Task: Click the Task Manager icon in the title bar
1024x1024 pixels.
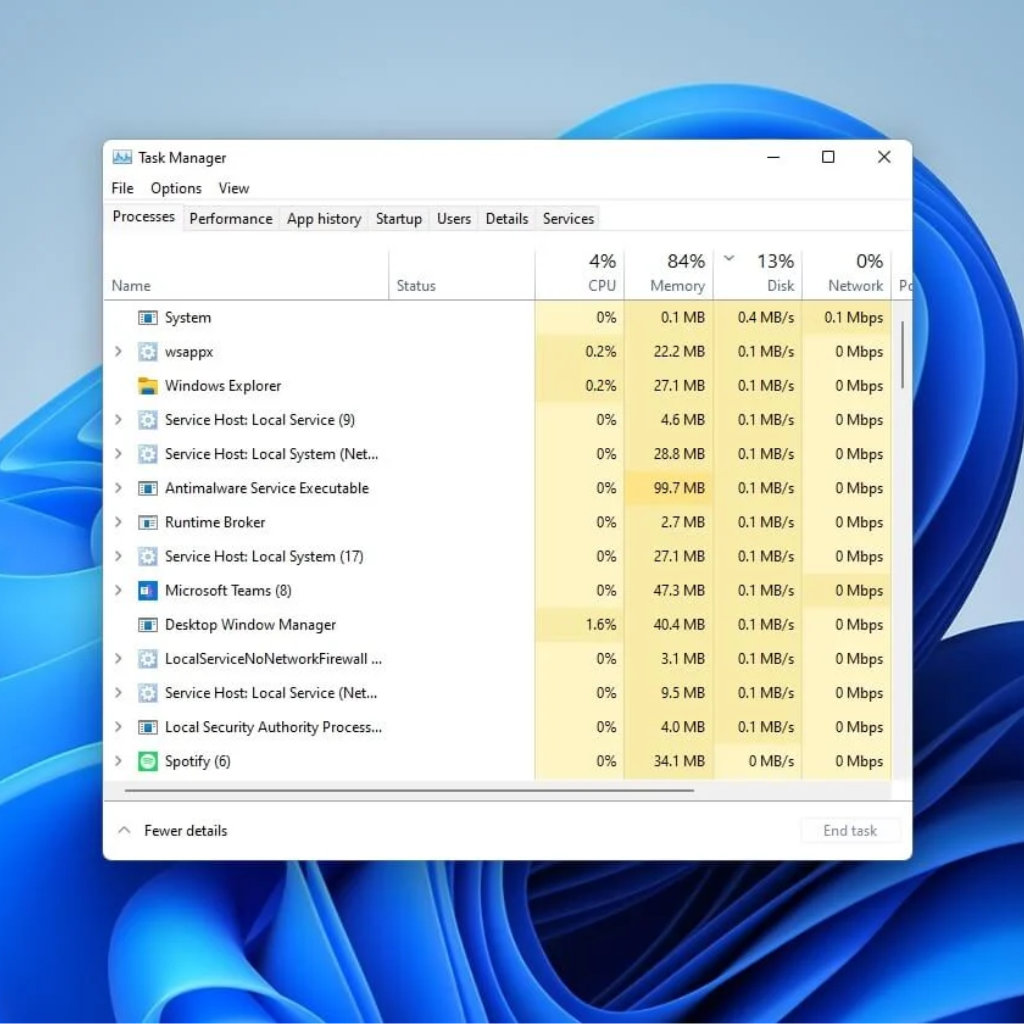Action: (122, 157)
